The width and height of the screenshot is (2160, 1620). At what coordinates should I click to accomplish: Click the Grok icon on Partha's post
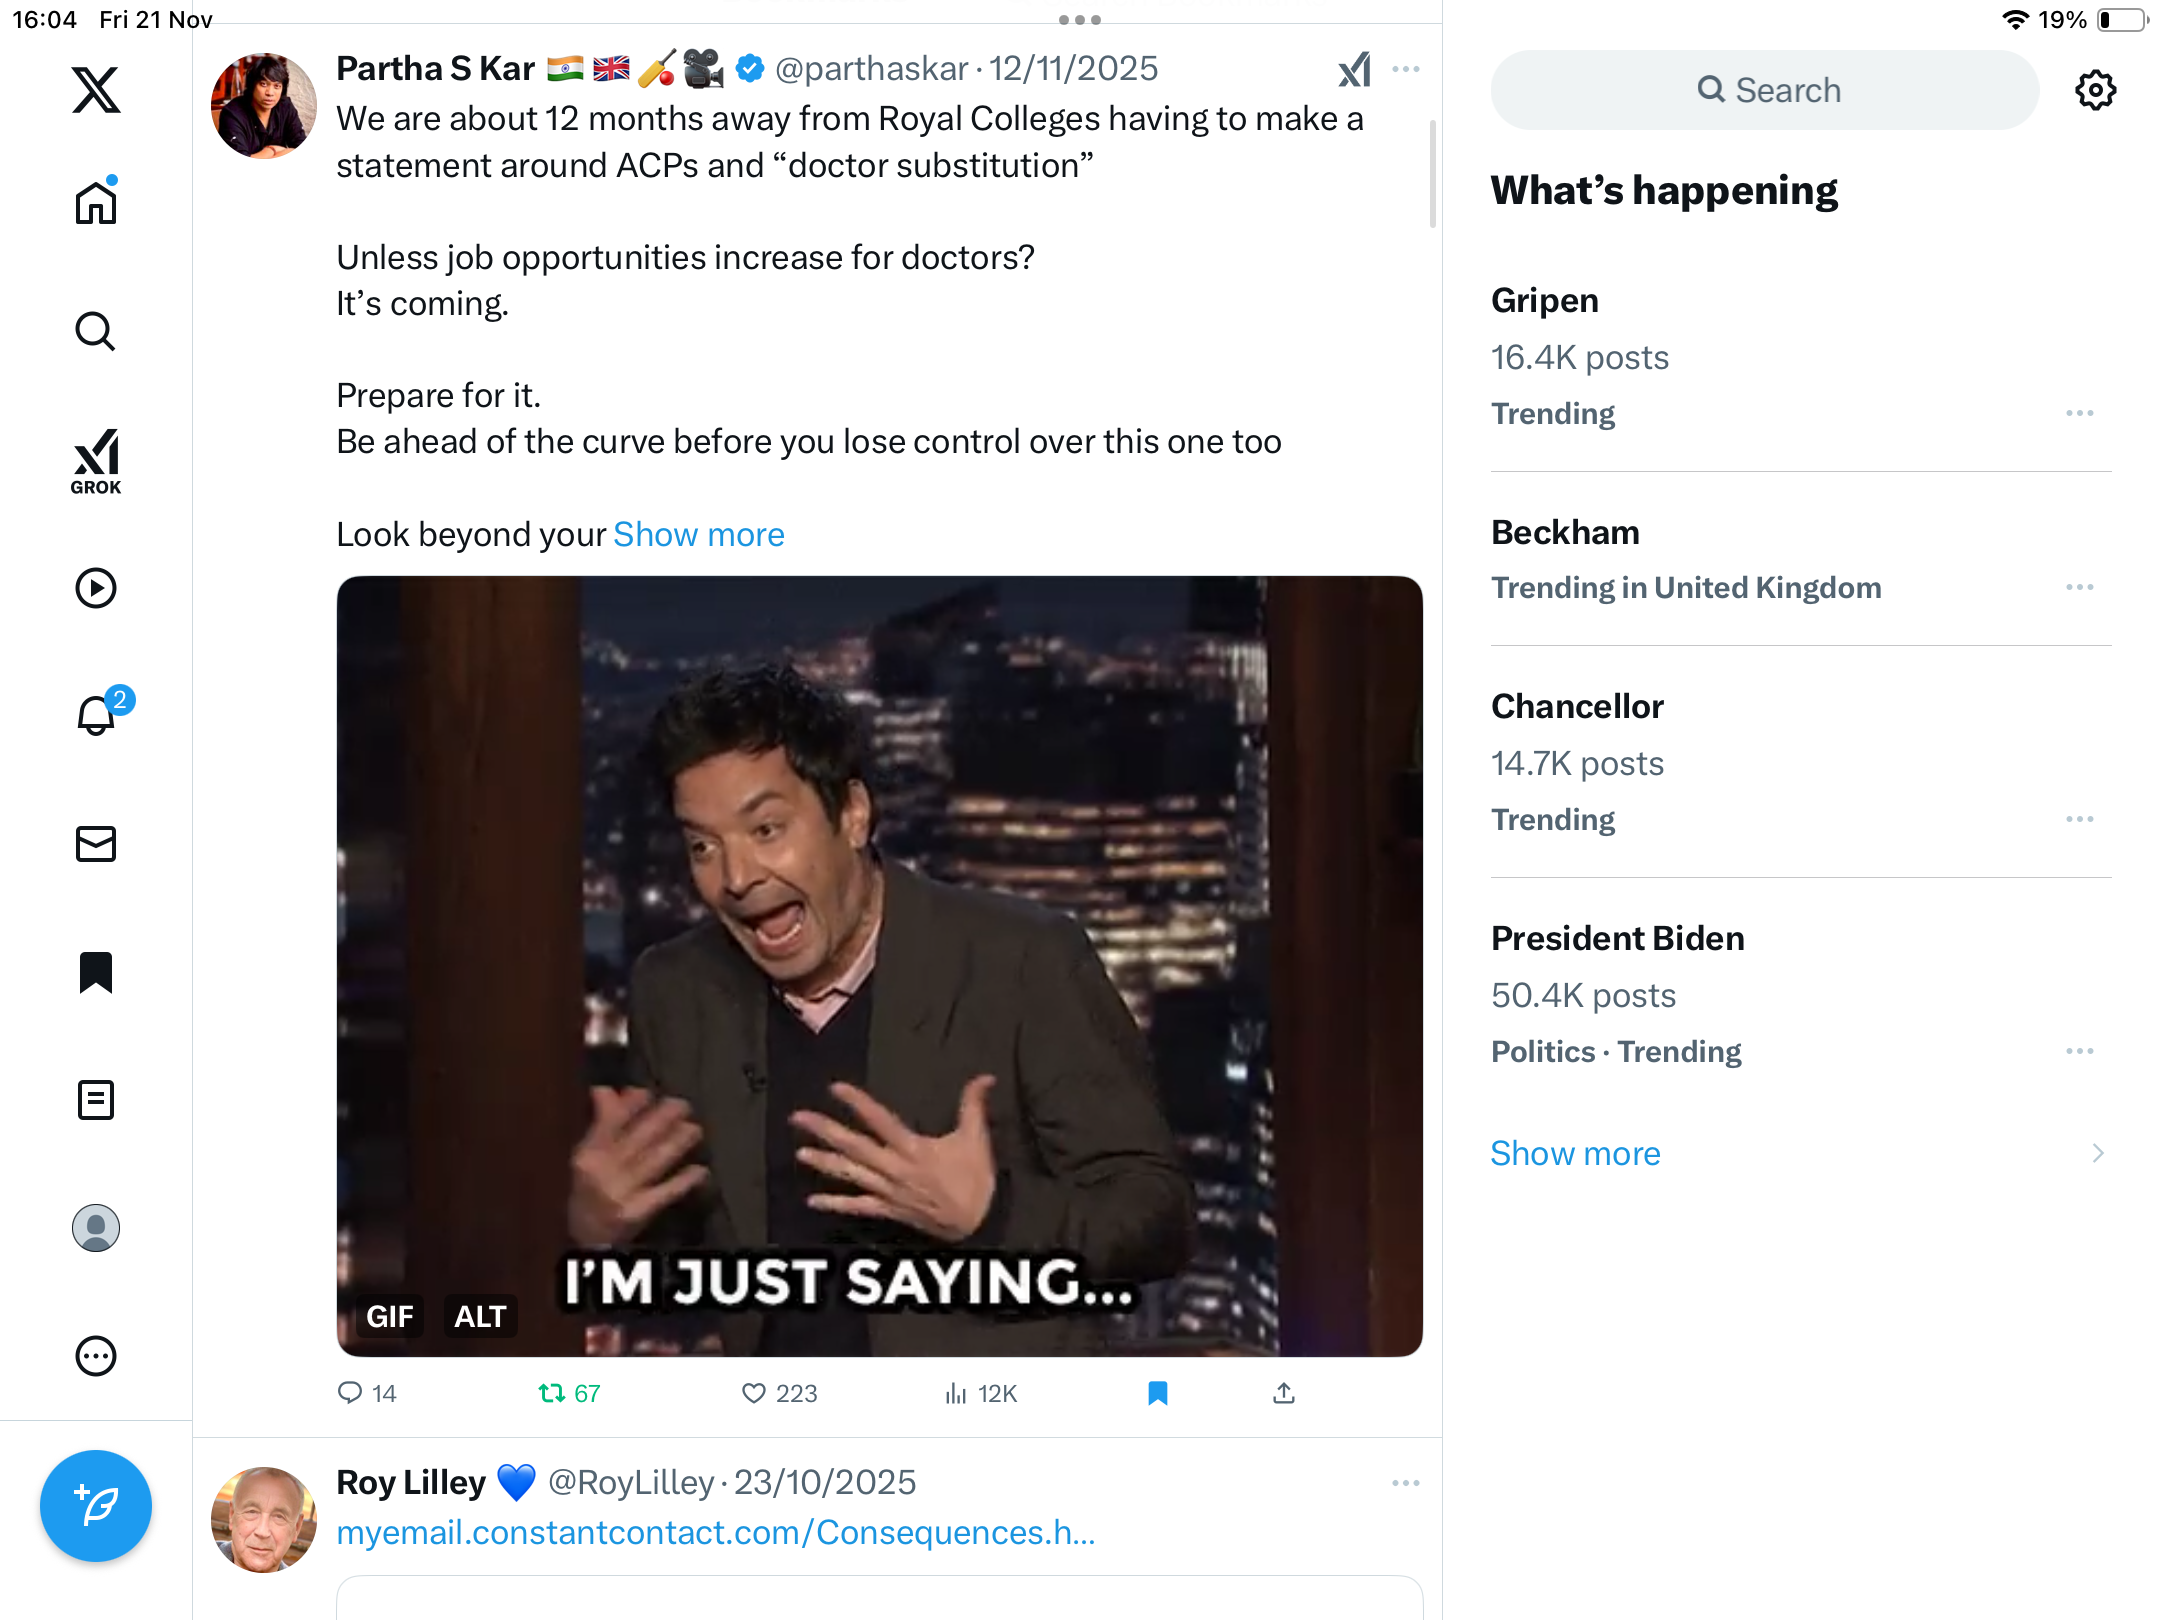pyautogui.click(x=1354, y=69)
